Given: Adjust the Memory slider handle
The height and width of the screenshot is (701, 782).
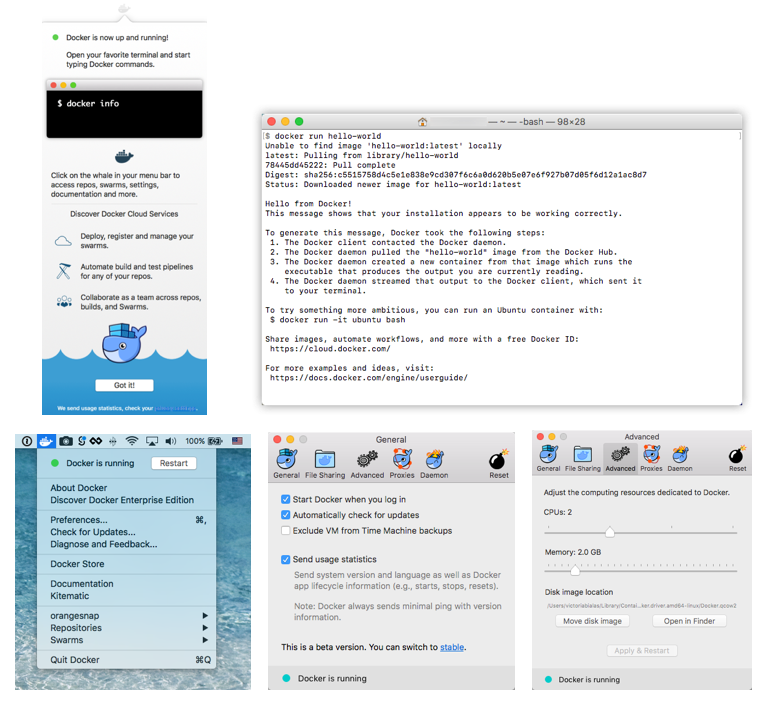Looking at the screenshot, I should point(575,570).
